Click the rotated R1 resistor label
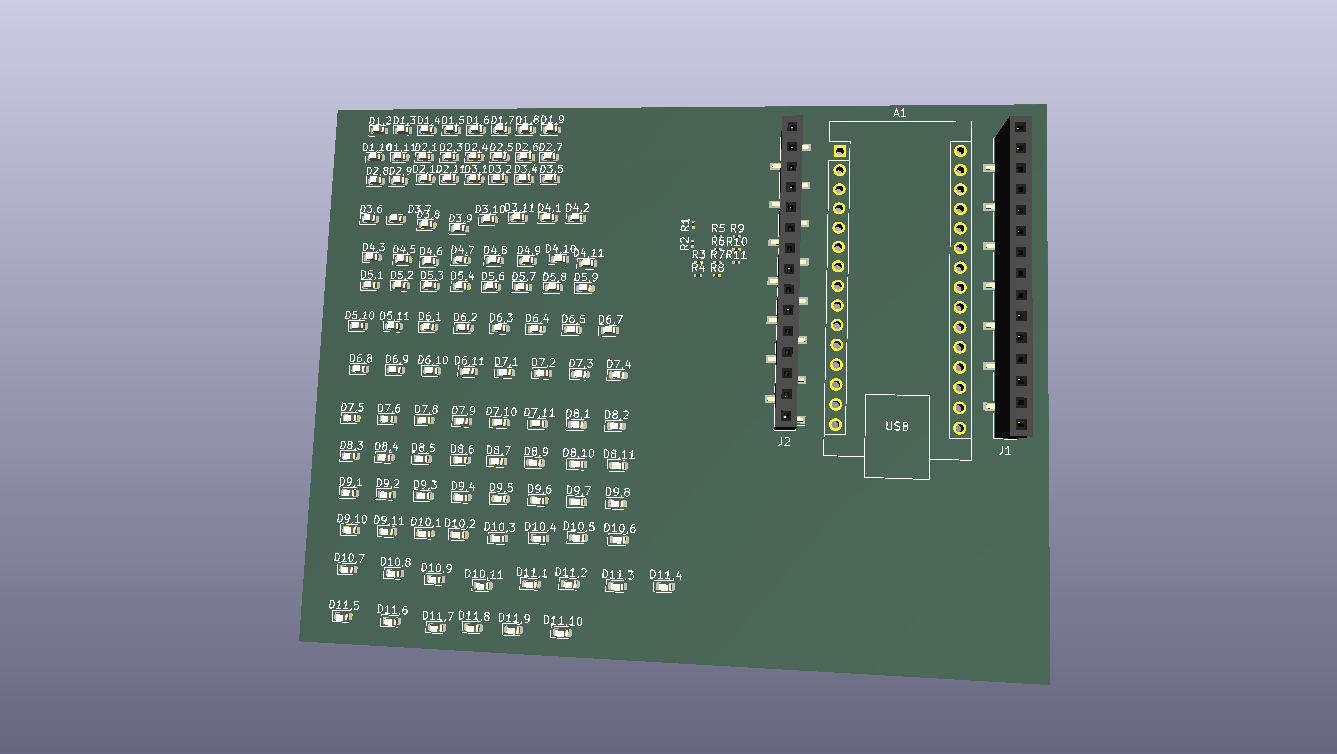The height and width of the screenshot is (754, 1337). [686, 224]
